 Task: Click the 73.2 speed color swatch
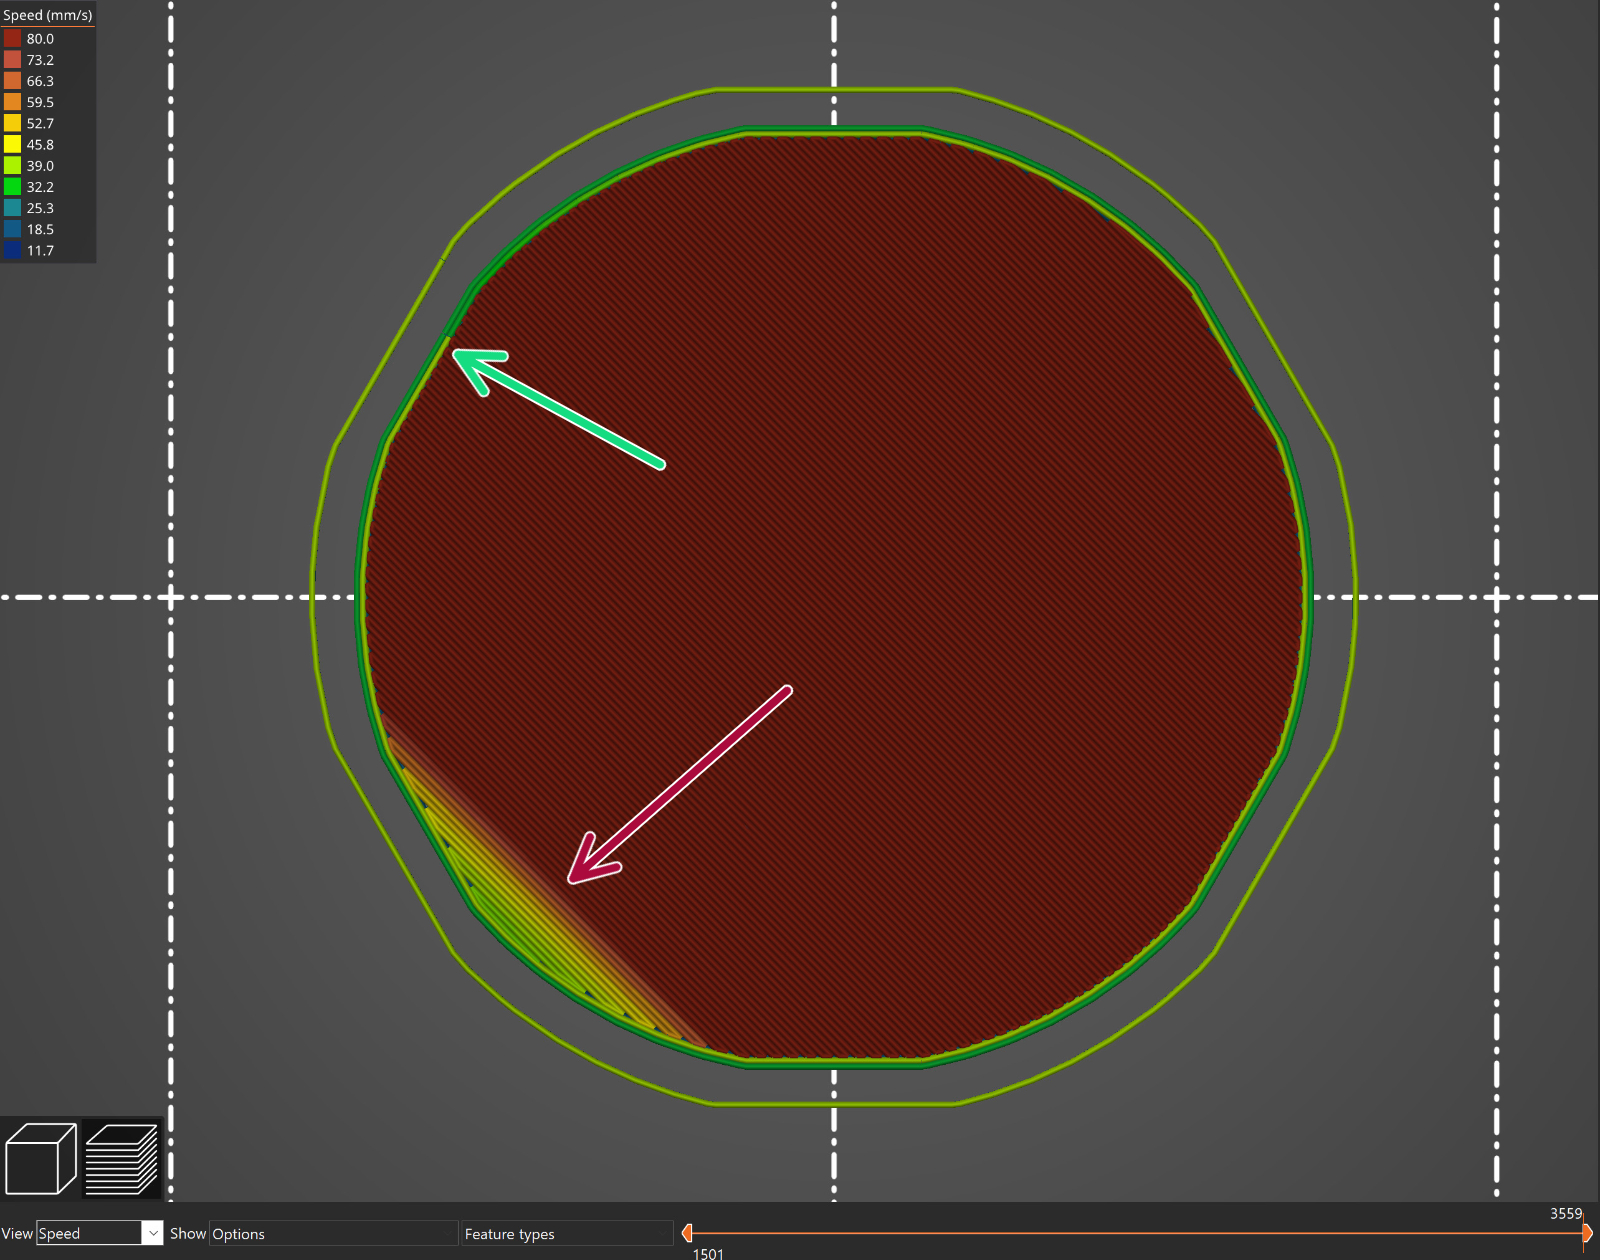[x=12, y=59]
